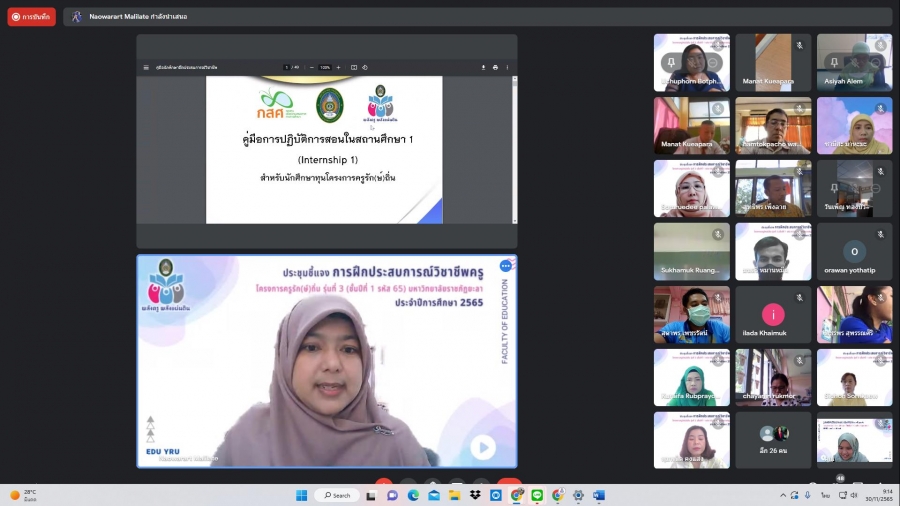The image size is (900, 506).
Task: Click the fit to page icon in PDF toolbar
Action: point(352,67)
